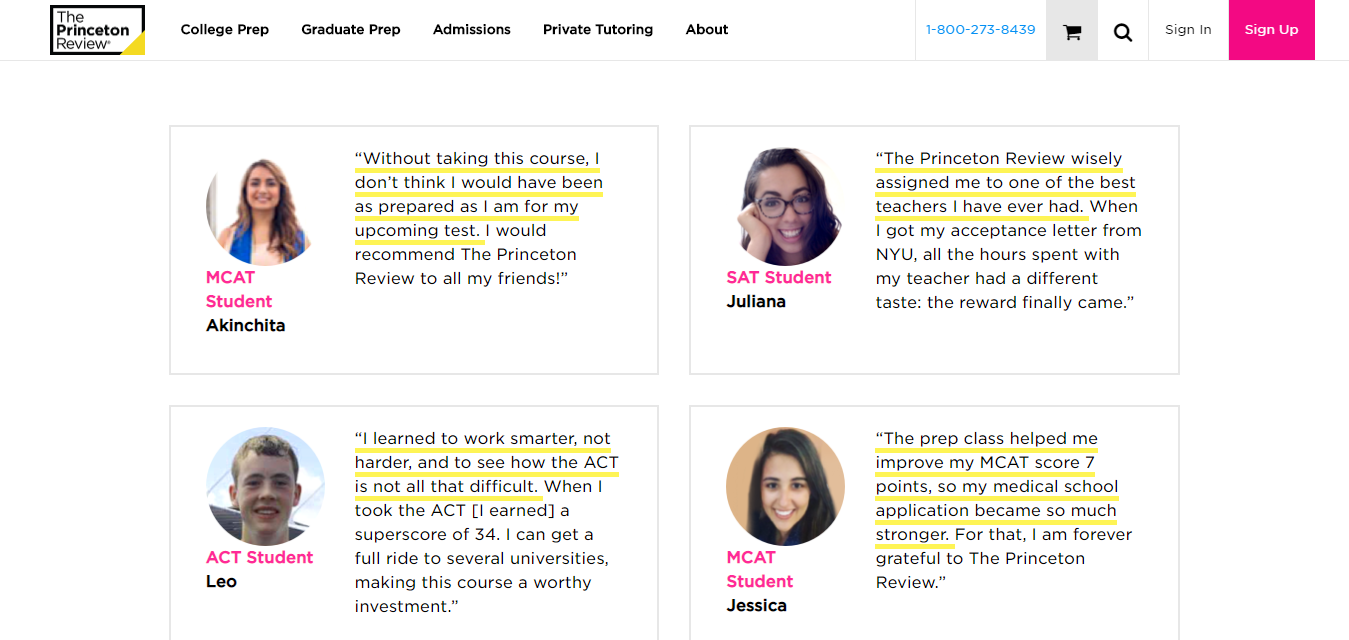Screen dimensions: 1349x640
Task: Click Juliana's profile photo
Action: [785, 207]
